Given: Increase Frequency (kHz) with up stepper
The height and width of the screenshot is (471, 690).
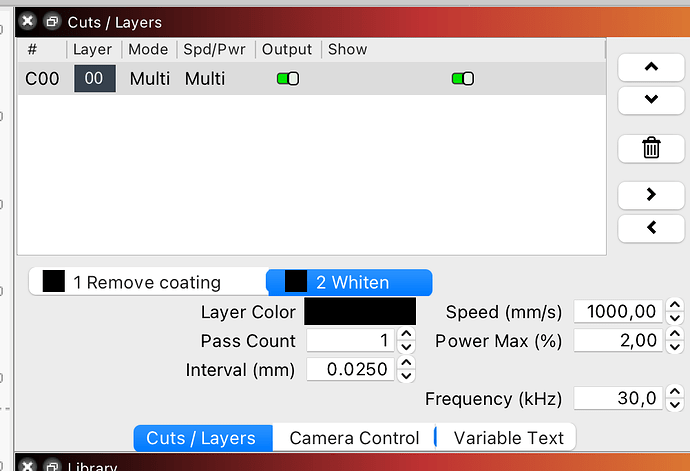Looking at the screenshot, I should pos(675,391).
